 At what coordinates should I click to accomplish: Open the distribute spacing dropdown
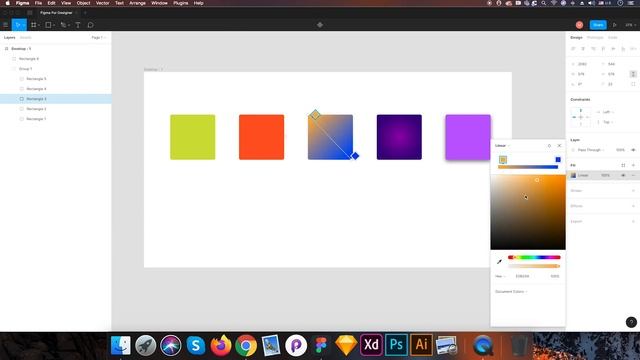[633, 49]
